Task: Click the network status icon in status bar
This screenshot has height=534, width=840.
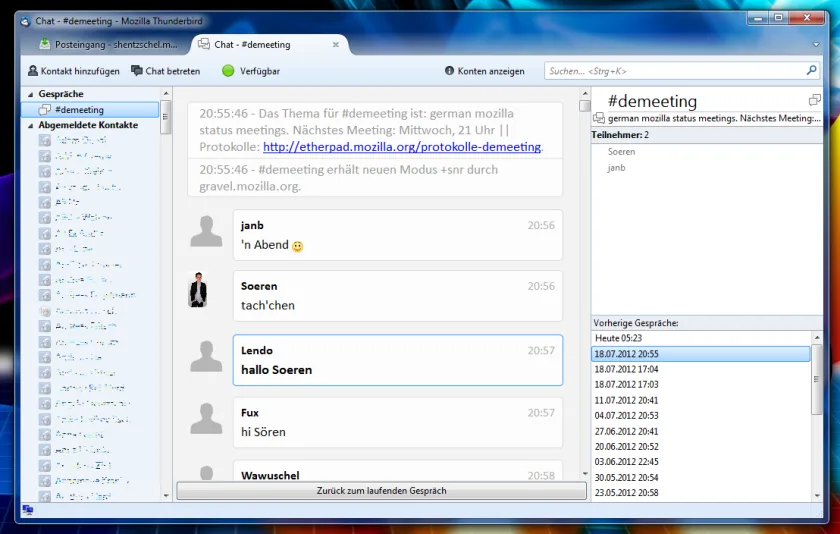Action: (x=28, y=509)
